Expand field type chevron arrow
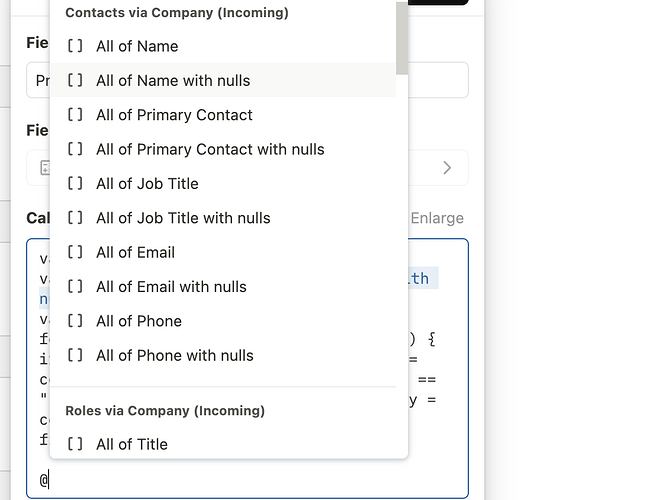The height and width of the screenshot is (500, 656). (x=447, y=168)
